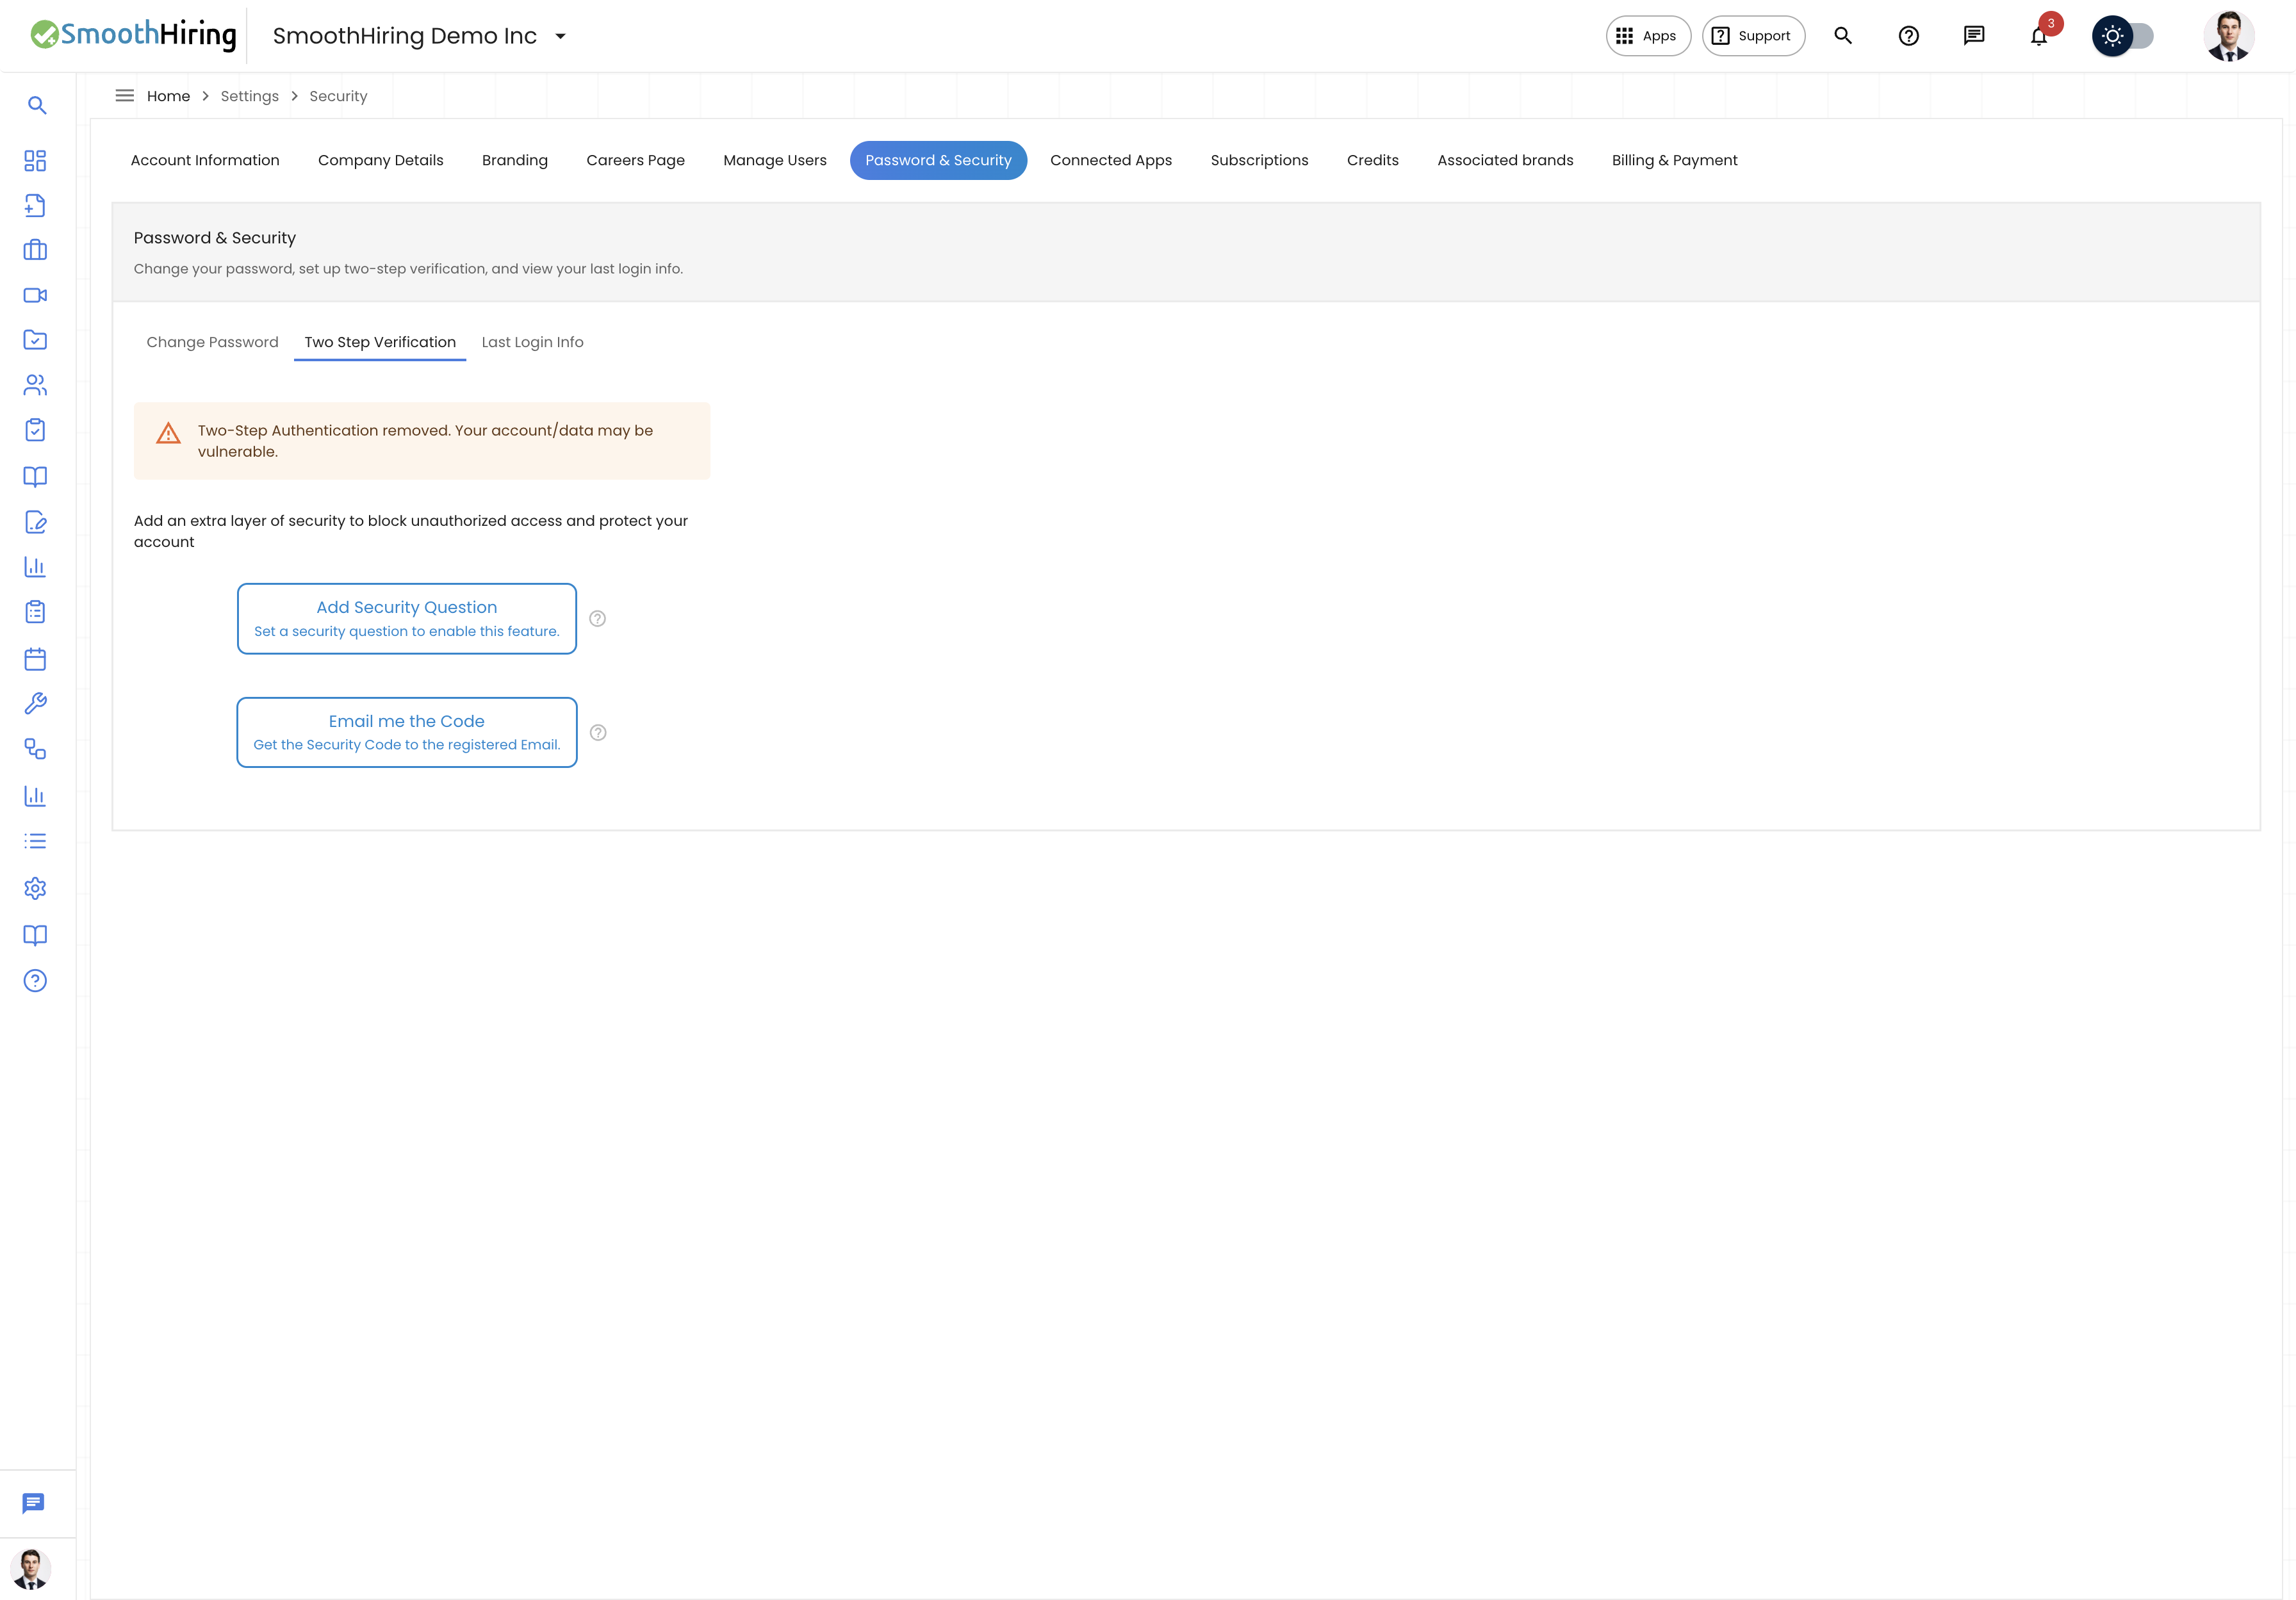Open the calendar icon in the sidebar
The height and width of the screenshot is (1600, 2296).
35,659
